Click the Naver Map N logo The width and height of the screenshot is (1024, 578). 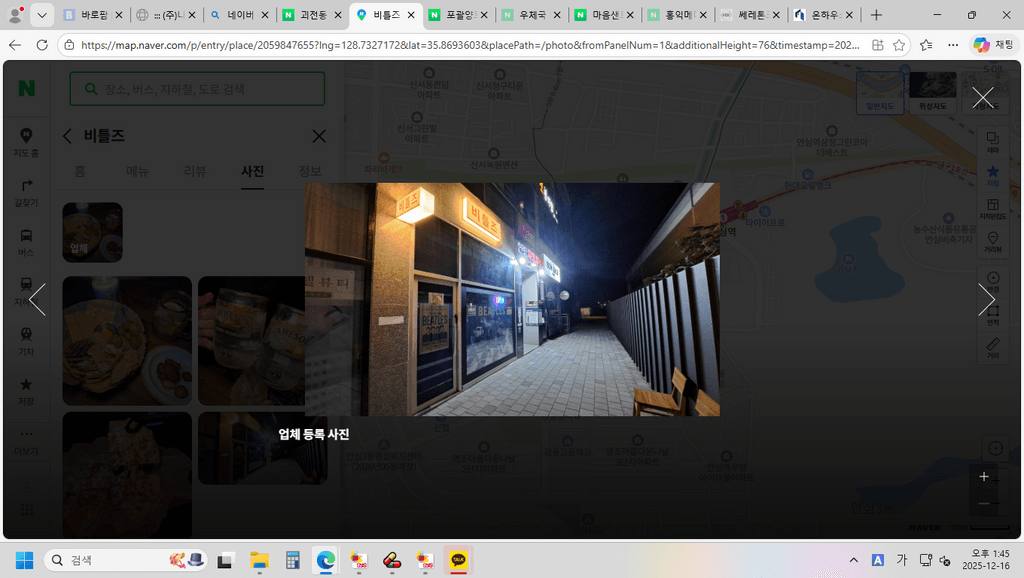26,88
